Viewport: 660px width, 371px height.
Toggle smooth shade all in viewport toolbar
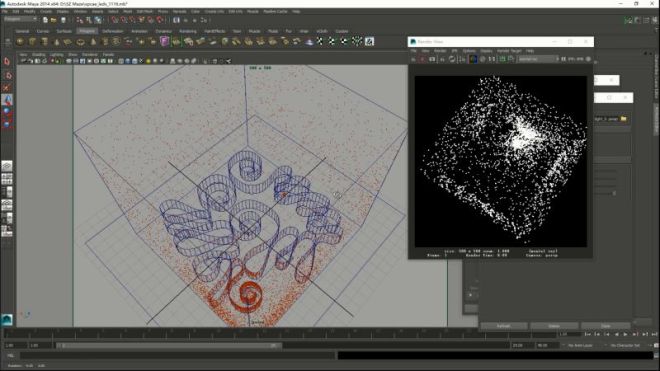click(128, 61)
